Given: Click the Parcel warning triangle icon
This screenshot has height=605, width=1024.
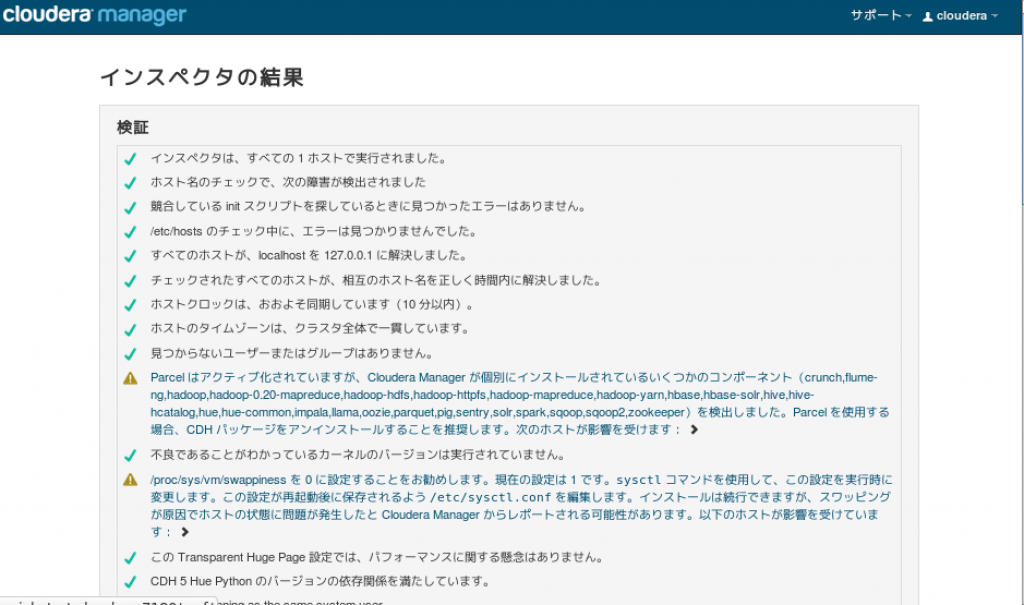Looking at the screenshot, I should click(x=130, y=378).
